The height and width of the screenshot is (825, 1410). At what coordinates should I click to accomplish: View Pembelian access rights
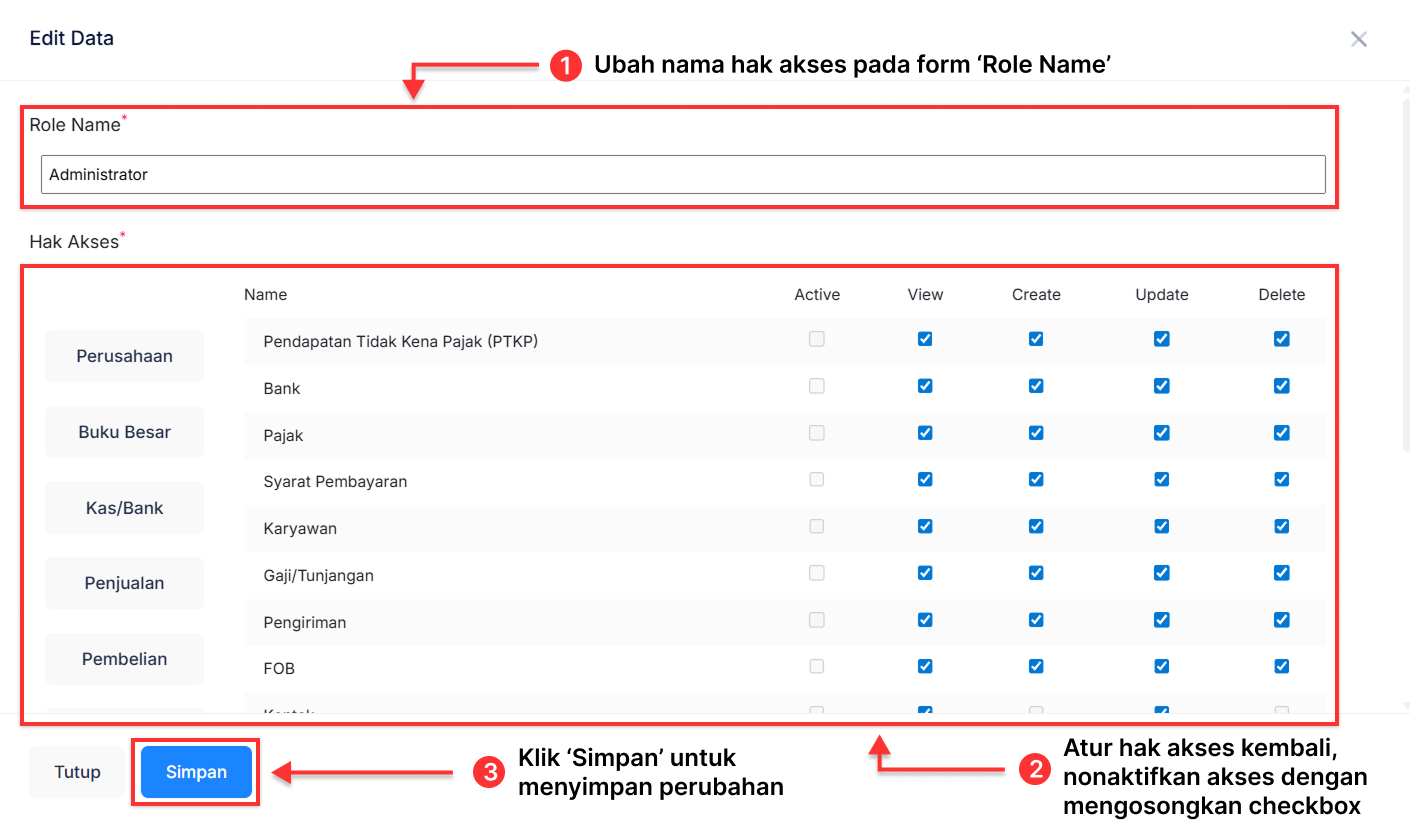[124, 658]
